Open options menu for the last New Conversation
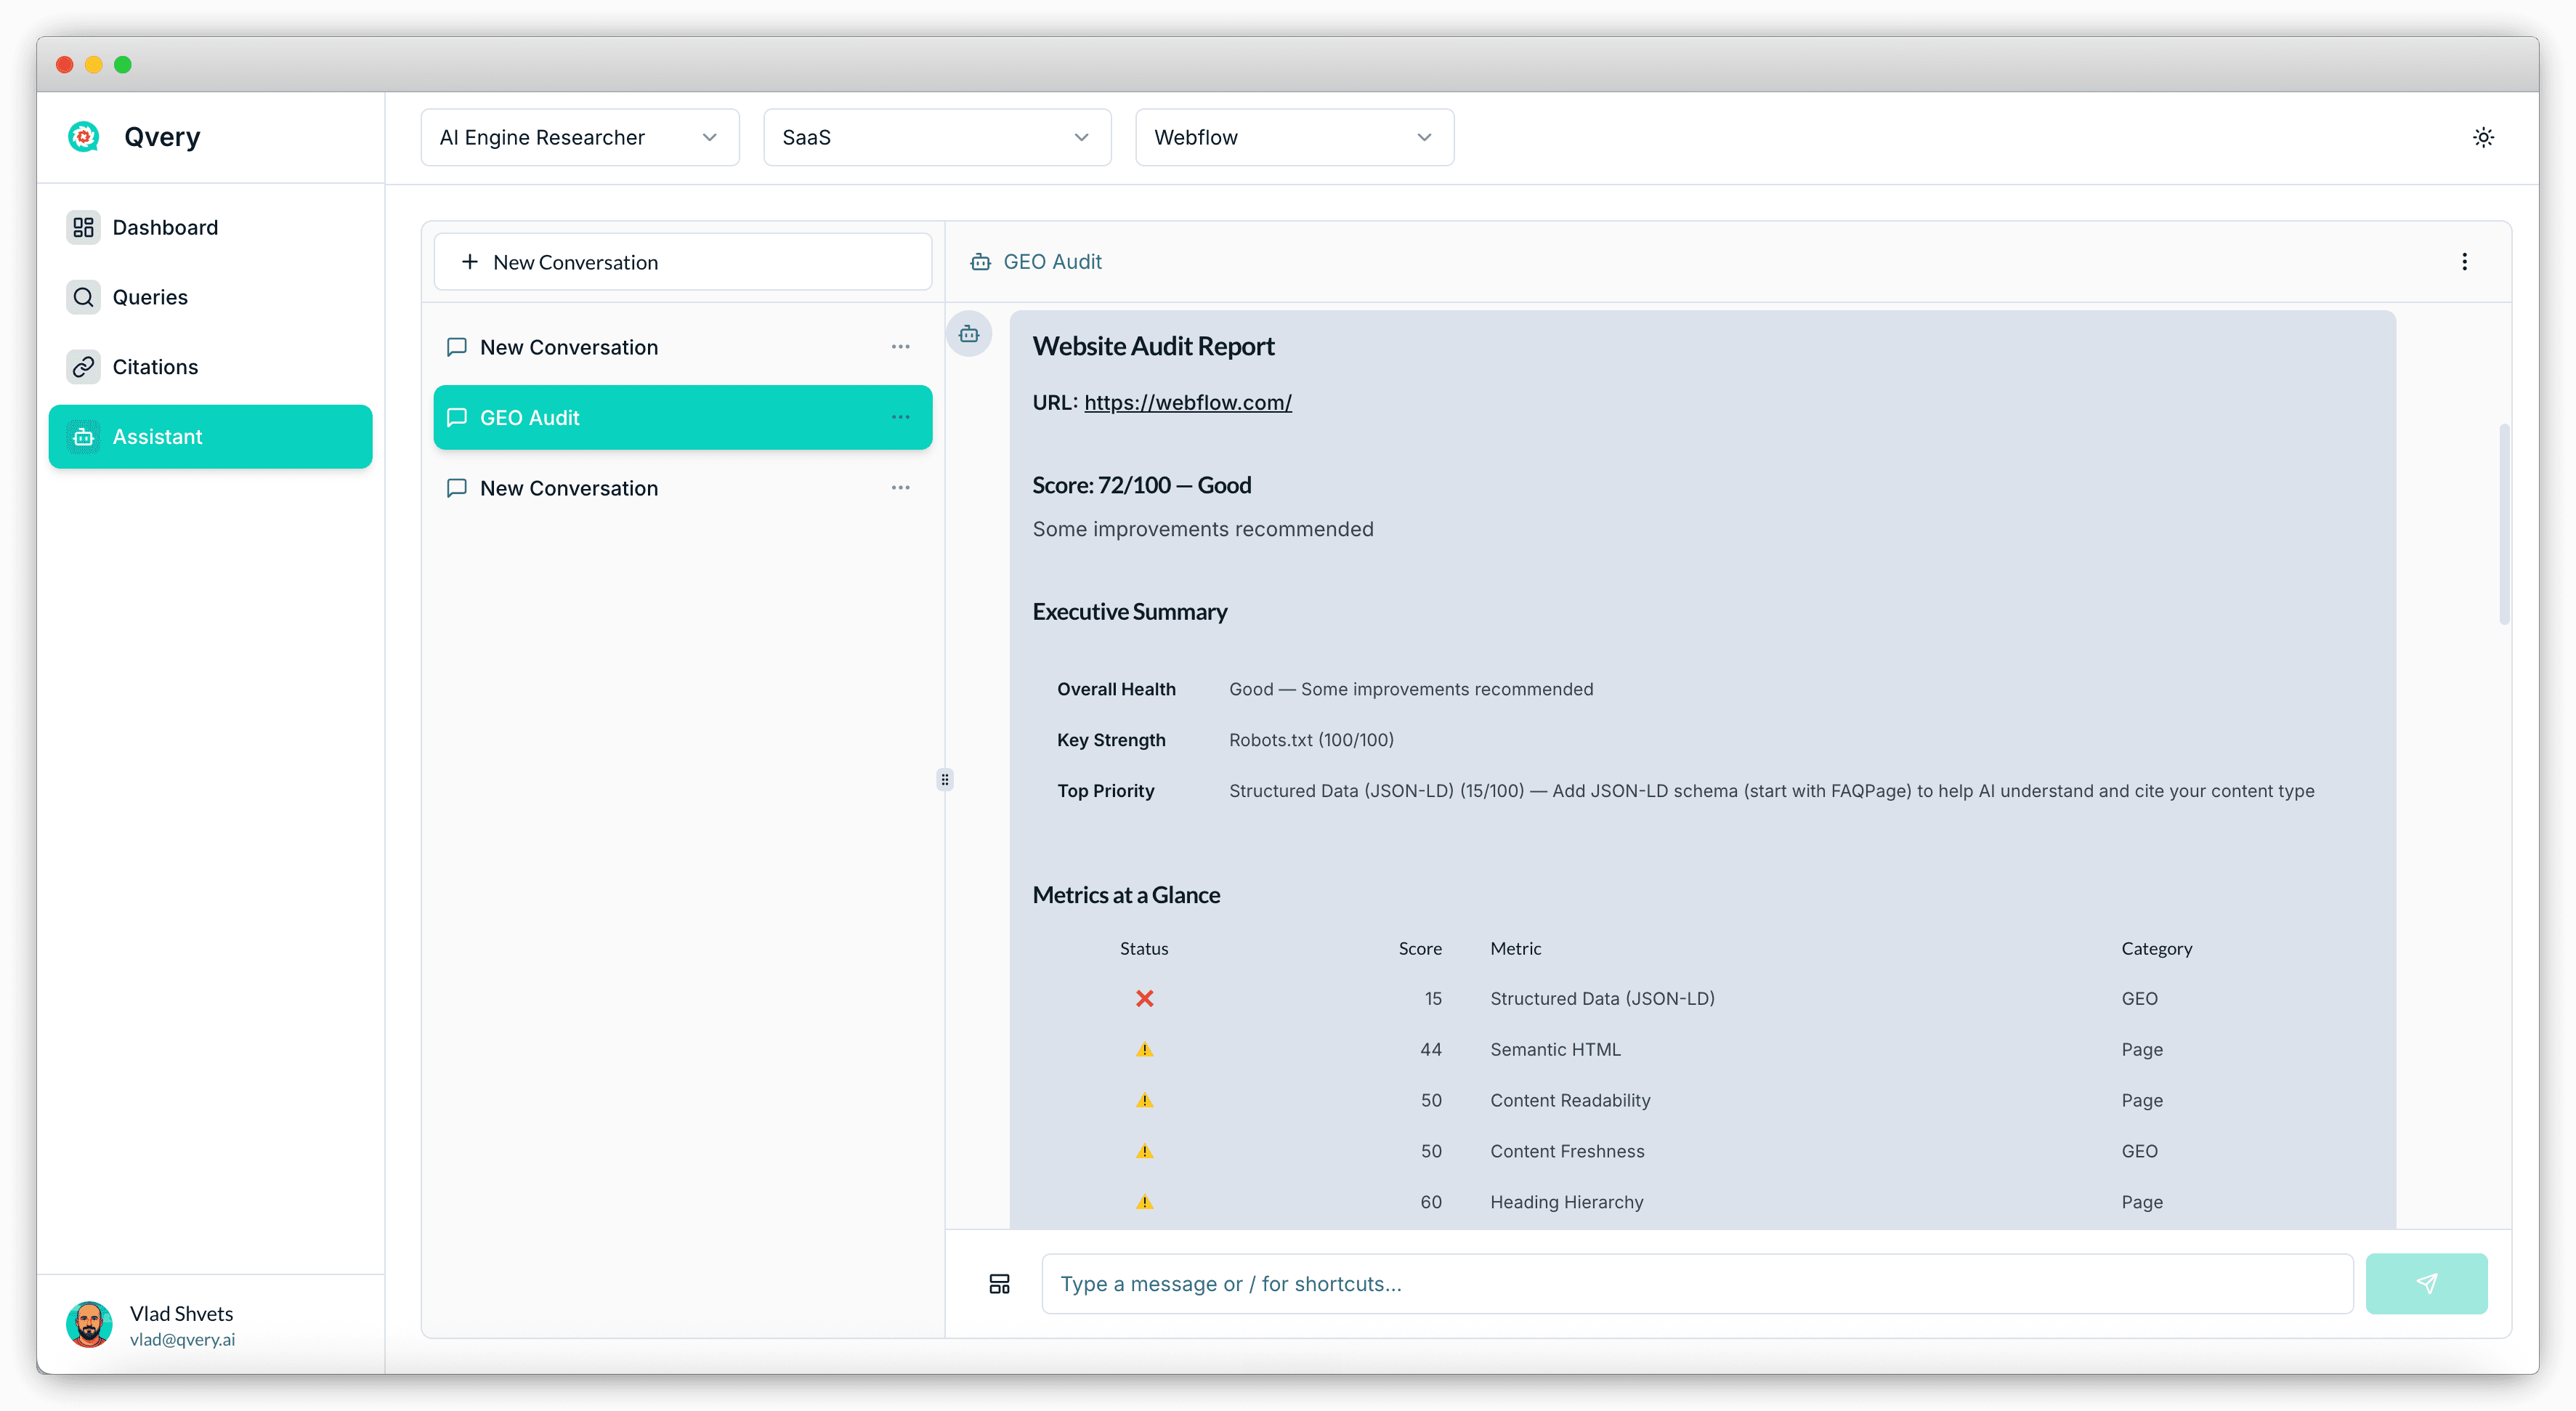 pos(900,488)
